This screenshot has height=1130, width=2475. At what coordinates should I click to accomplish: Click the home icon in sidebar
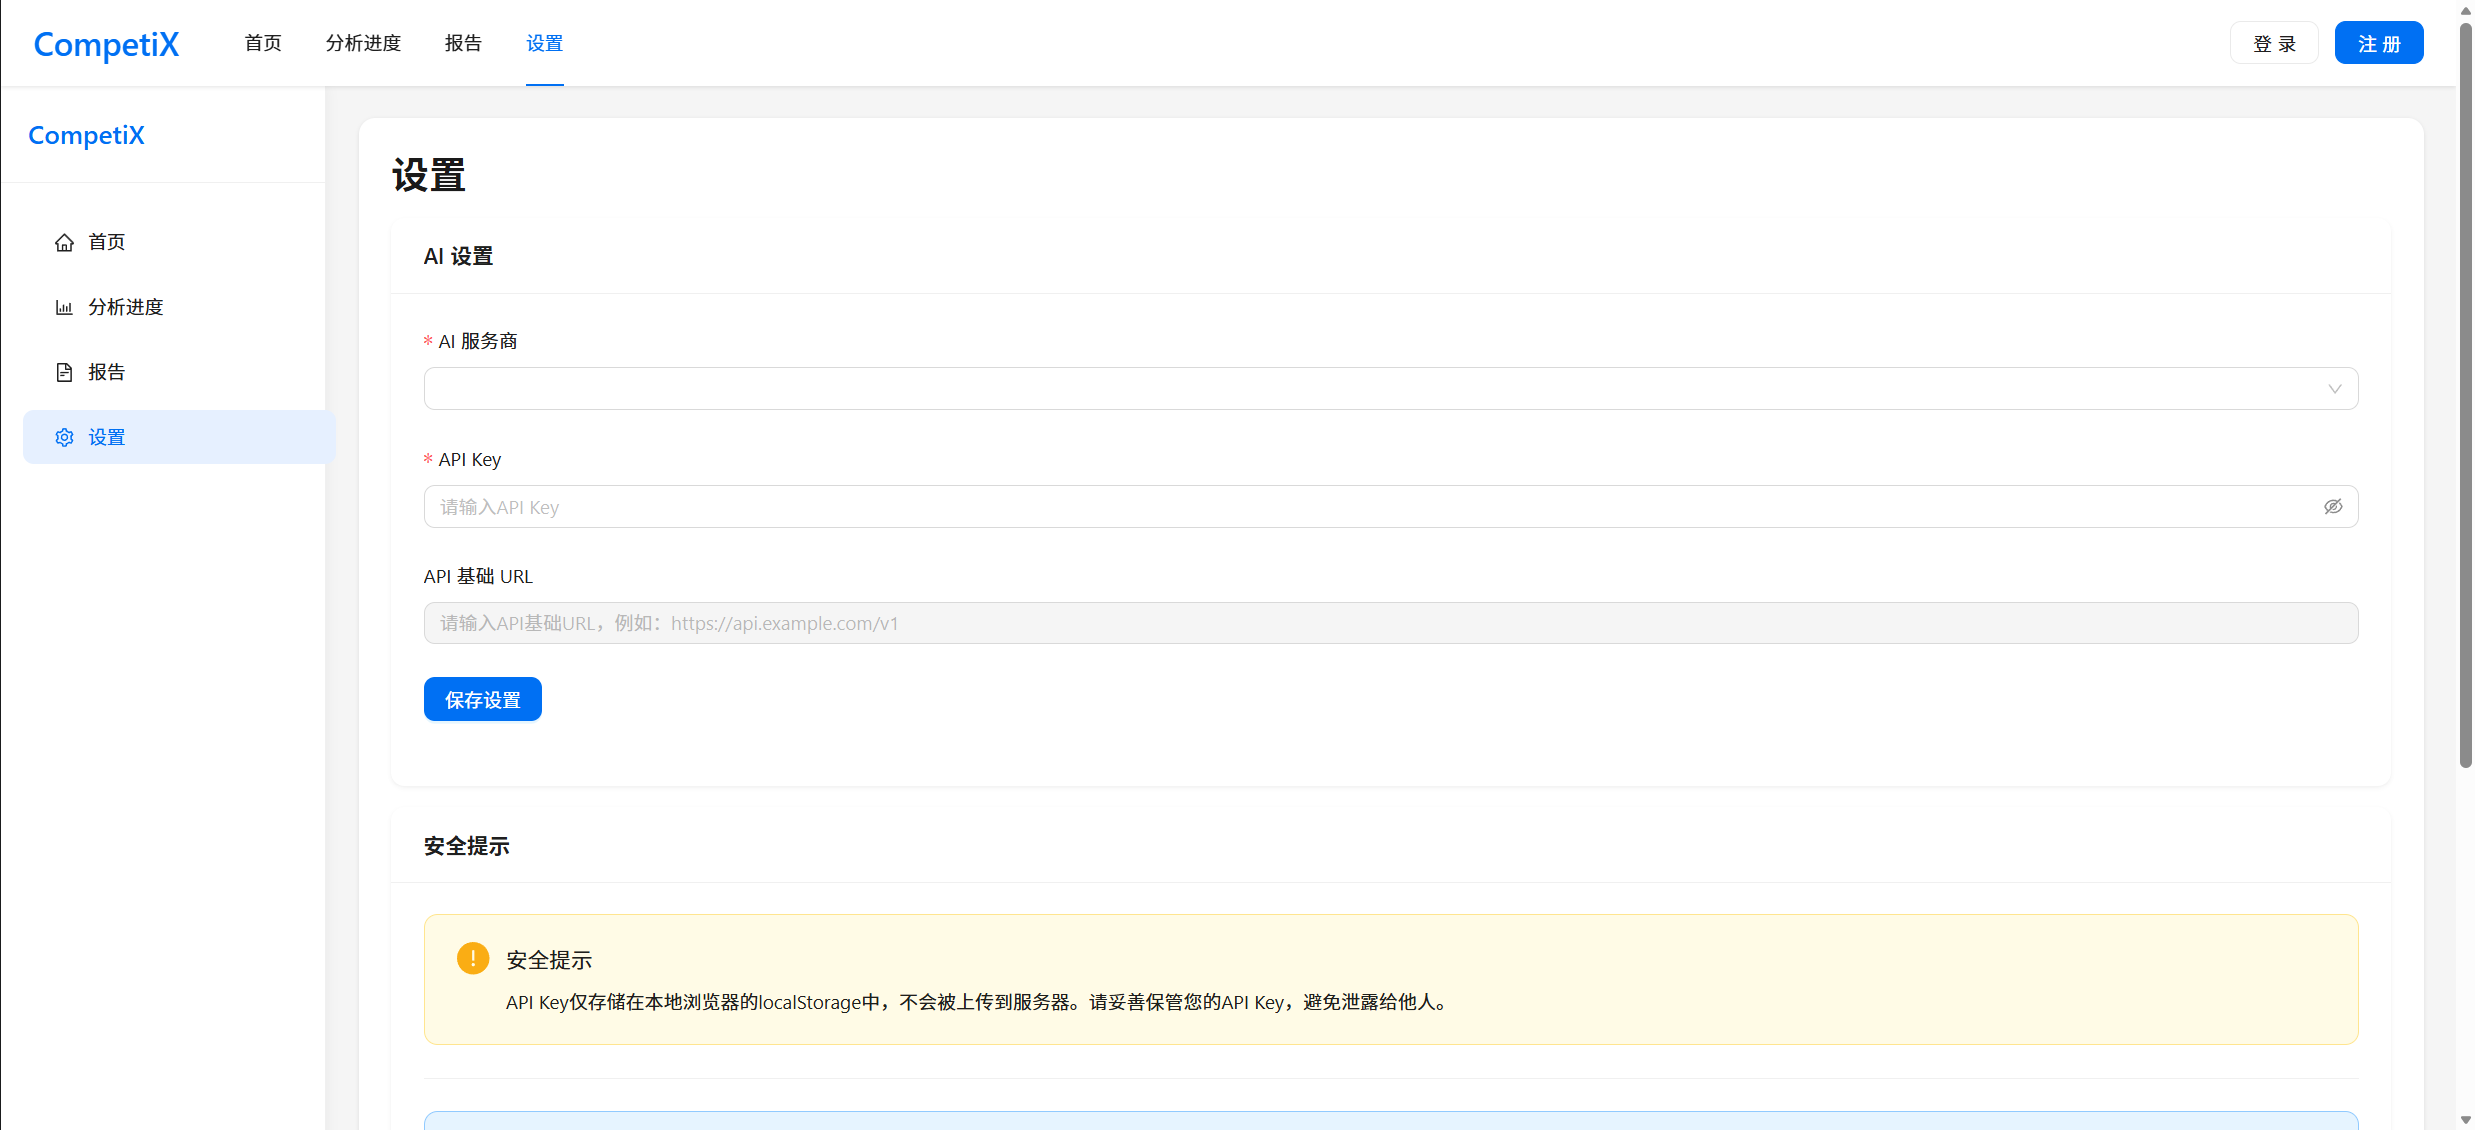(x=64, y=242)
